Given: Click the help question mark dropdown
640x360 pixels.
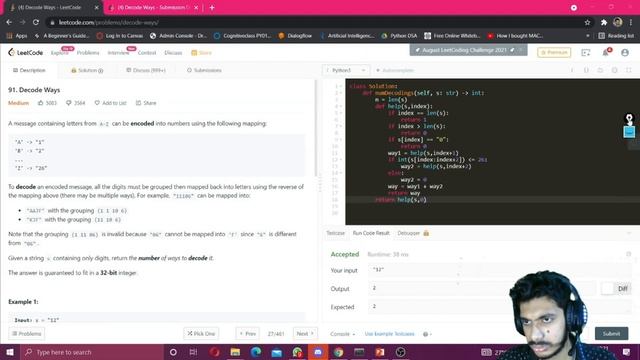Looking at the screenshot, I should coord(427,334).
